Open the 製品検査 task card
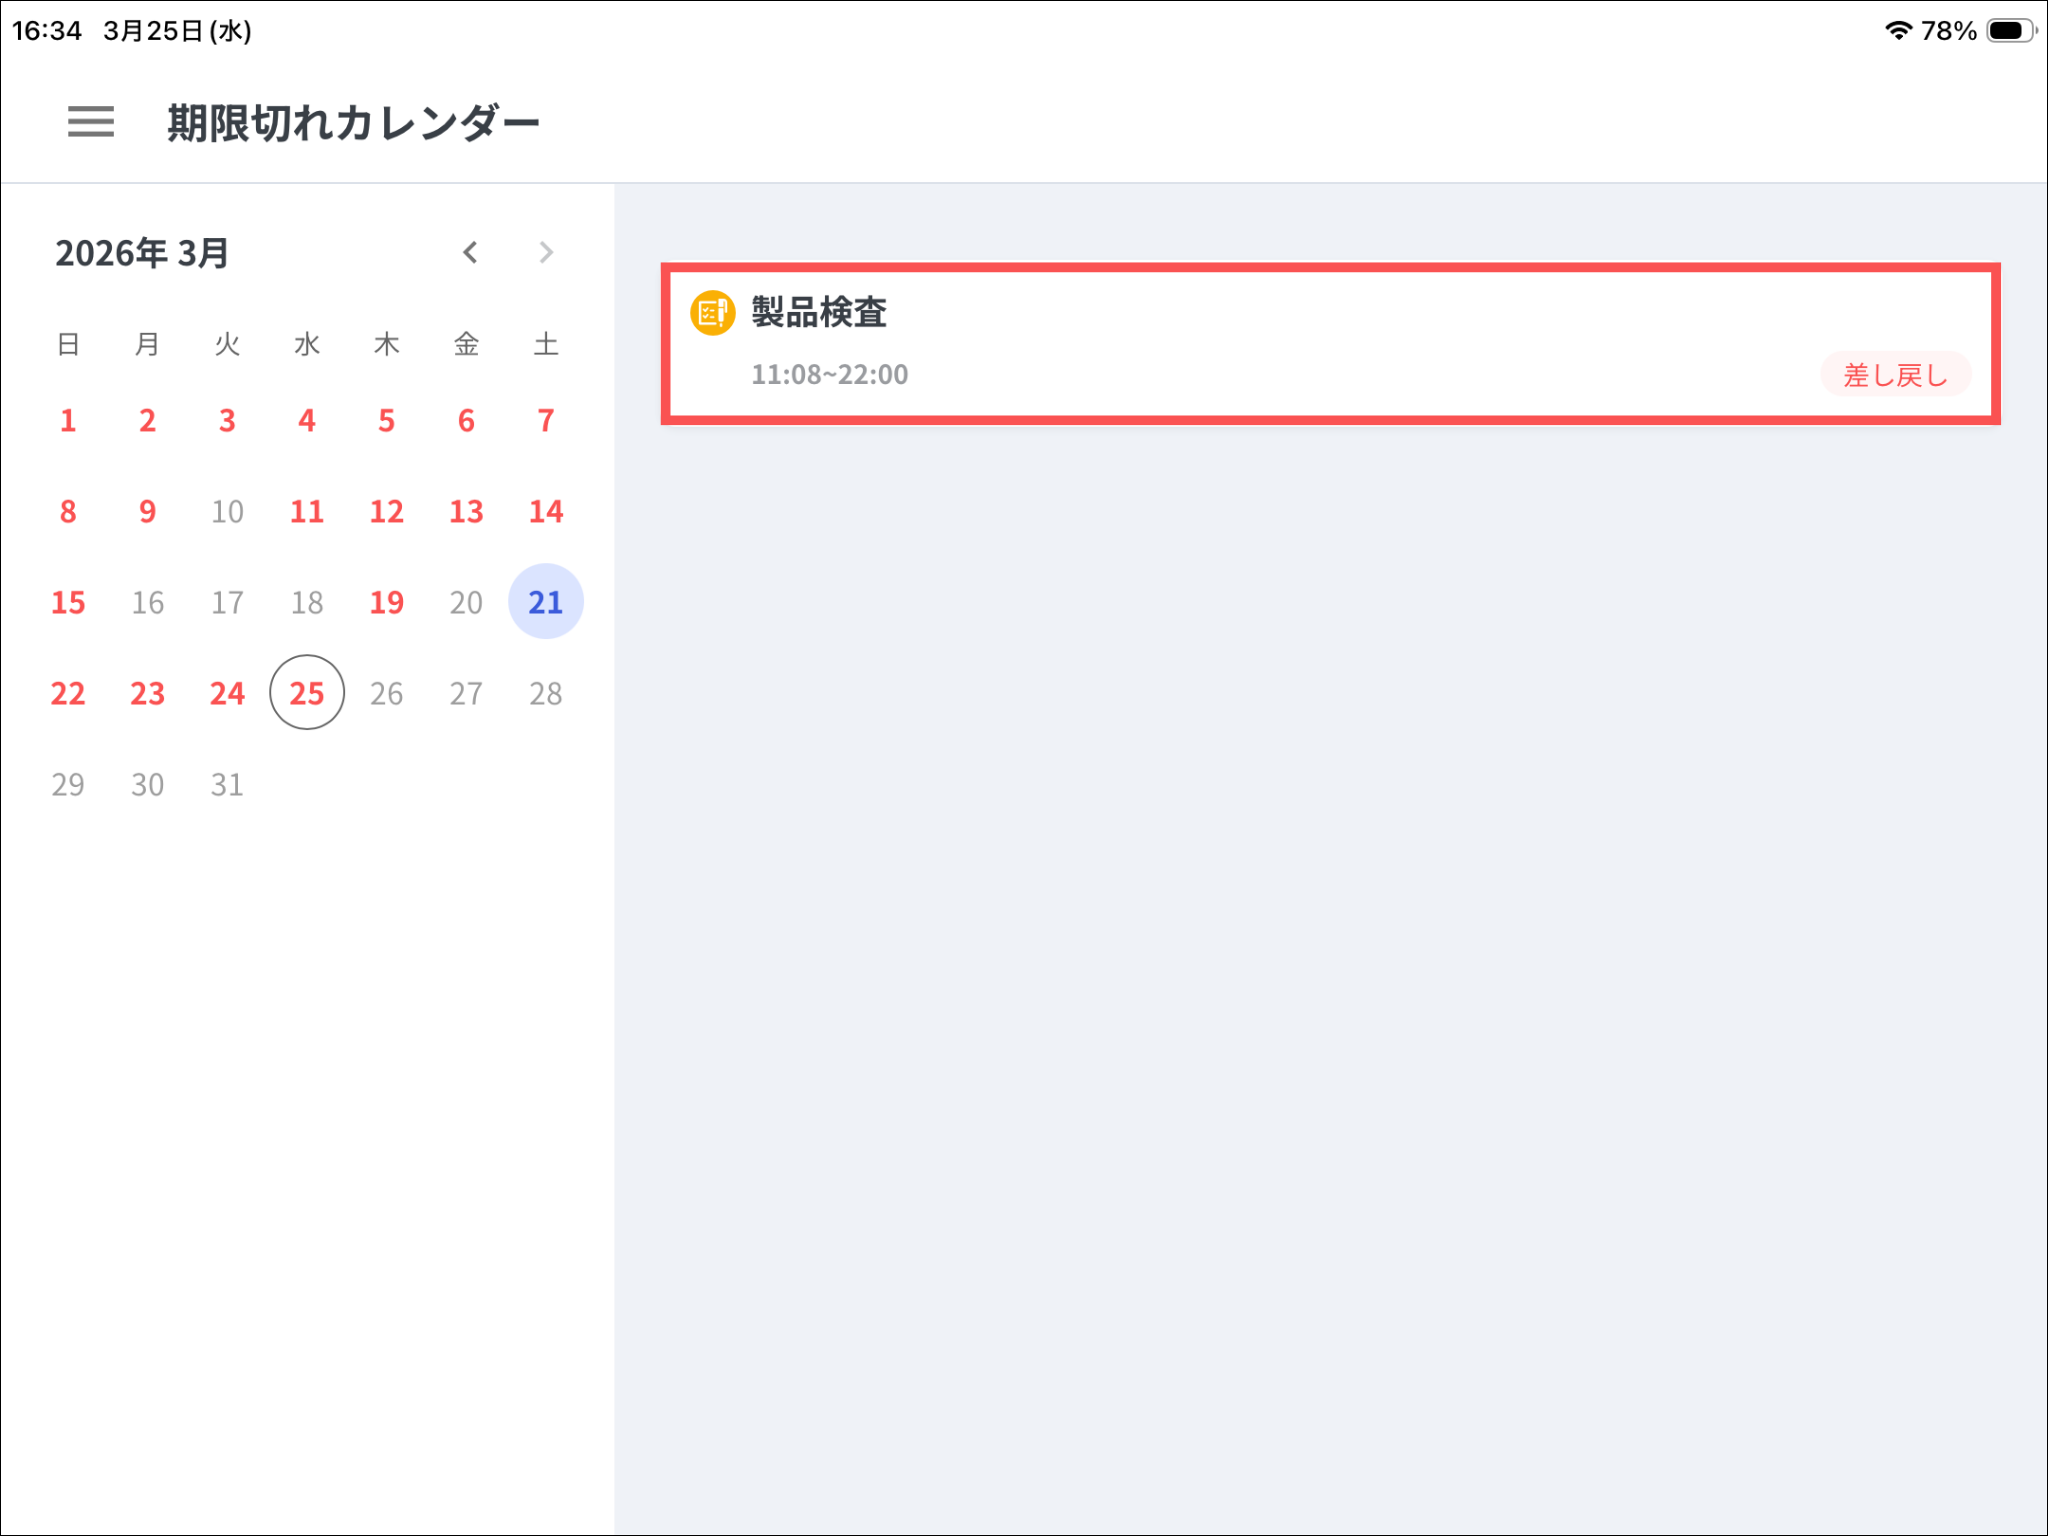Viewport: 2048px width, 1536px height. pos(1330,344)
